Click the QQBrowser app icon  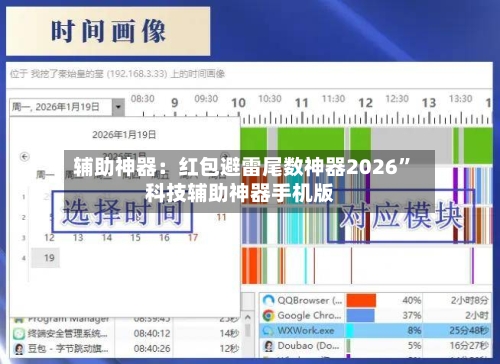coord(268,300)
